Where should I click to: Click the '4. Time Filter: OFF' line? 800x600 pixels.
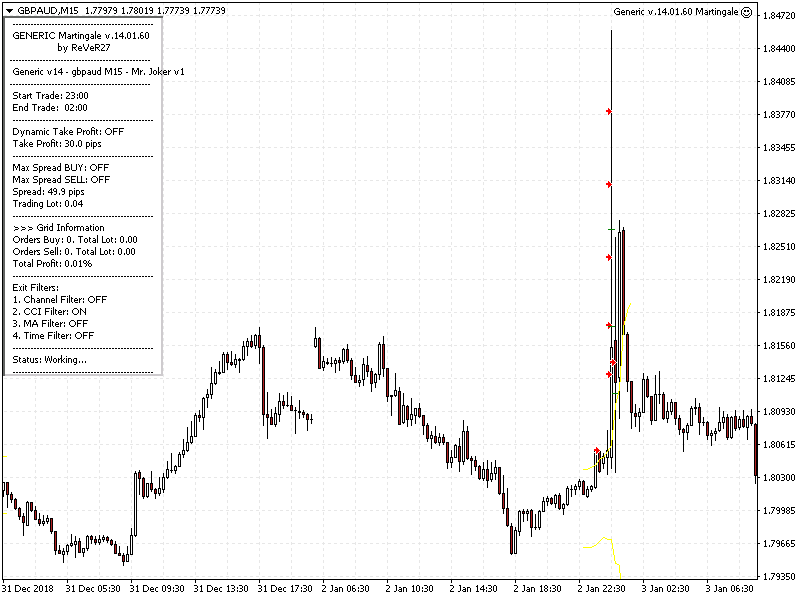click(54, 336)
